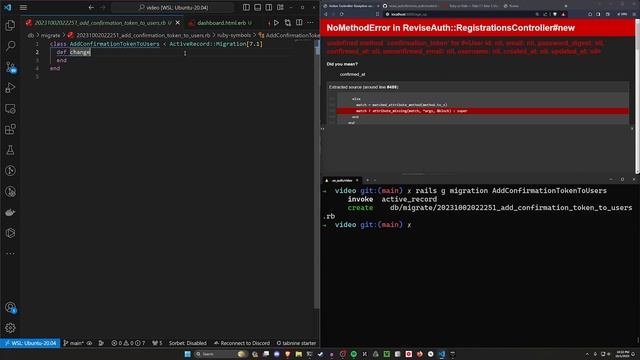
Task: Show additional views ellipsis in activity bar
Action: point(10,253)
